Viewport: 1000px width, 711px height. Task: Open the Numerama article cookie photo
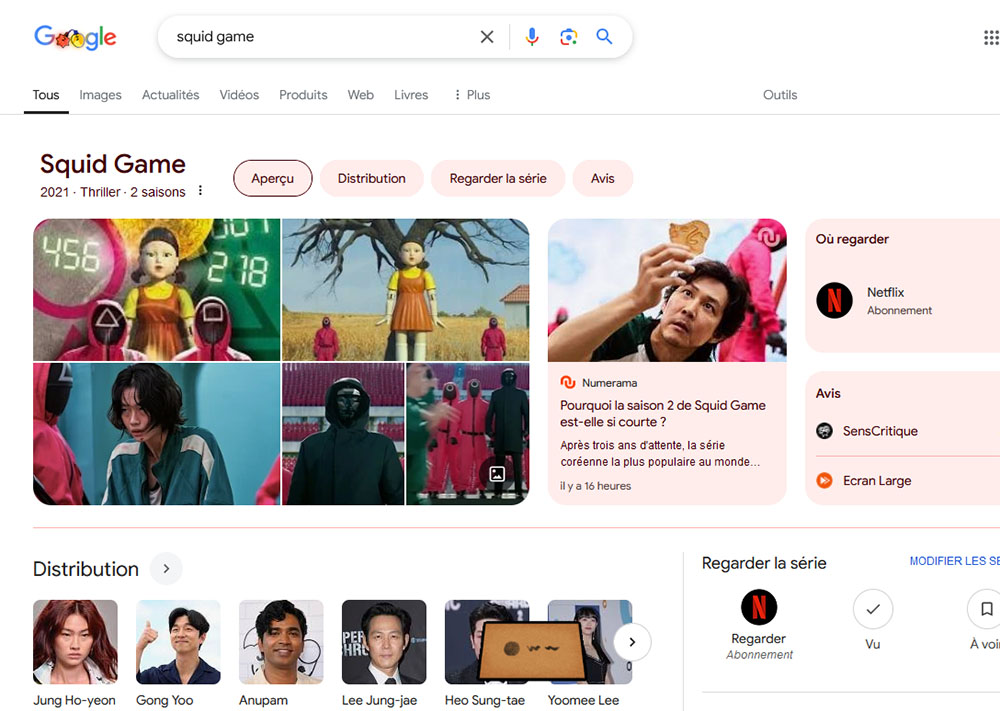pos(667,290)
